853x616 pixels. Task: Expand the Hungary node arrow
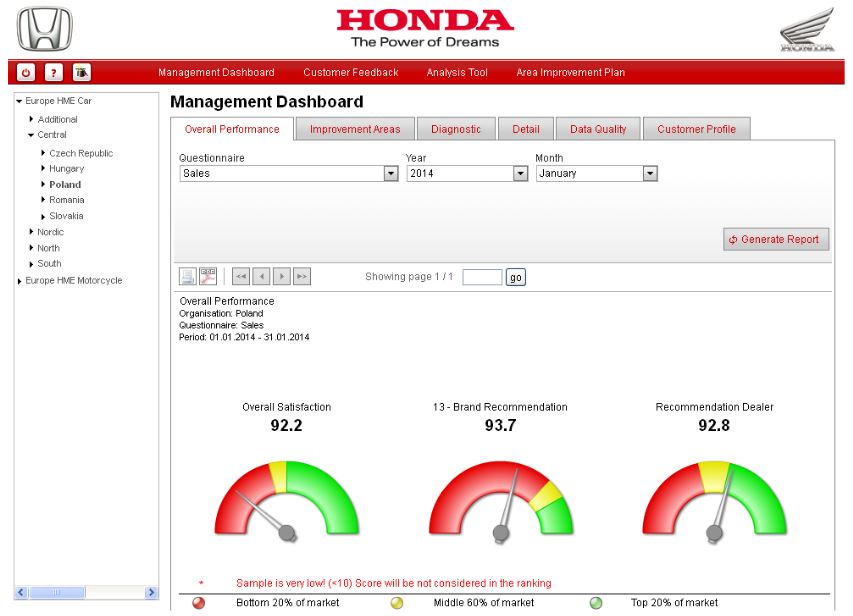pyautogui.click(x=43, y=169)
